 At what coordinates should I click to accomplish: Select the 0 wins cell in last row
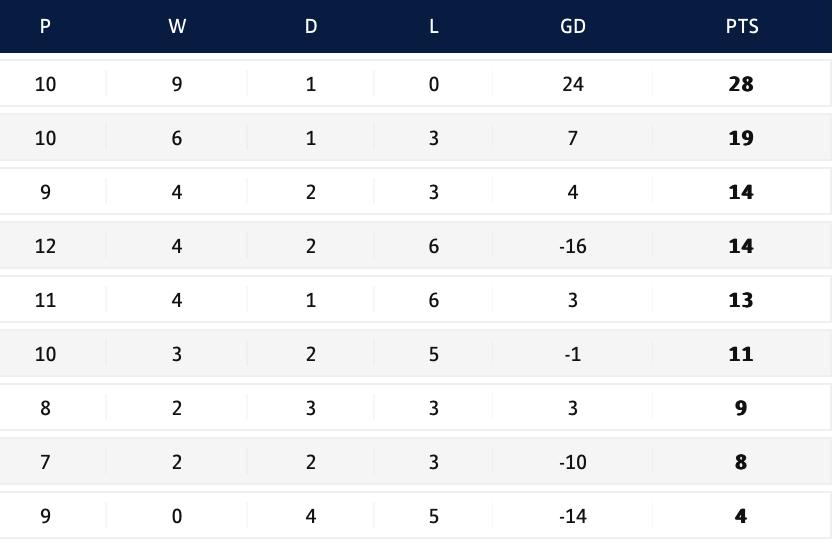[x=177, y=516]
